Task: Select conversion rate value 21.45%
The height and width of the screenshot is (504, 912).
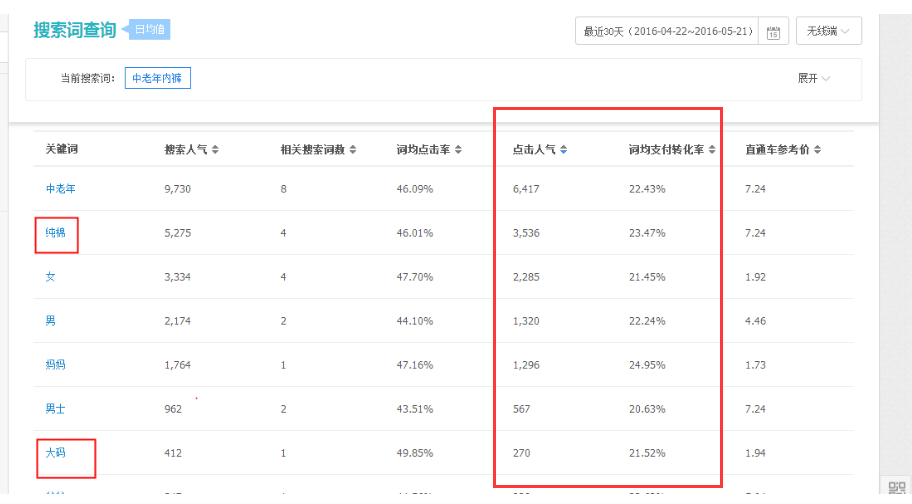Action: (x=647, y=277)
